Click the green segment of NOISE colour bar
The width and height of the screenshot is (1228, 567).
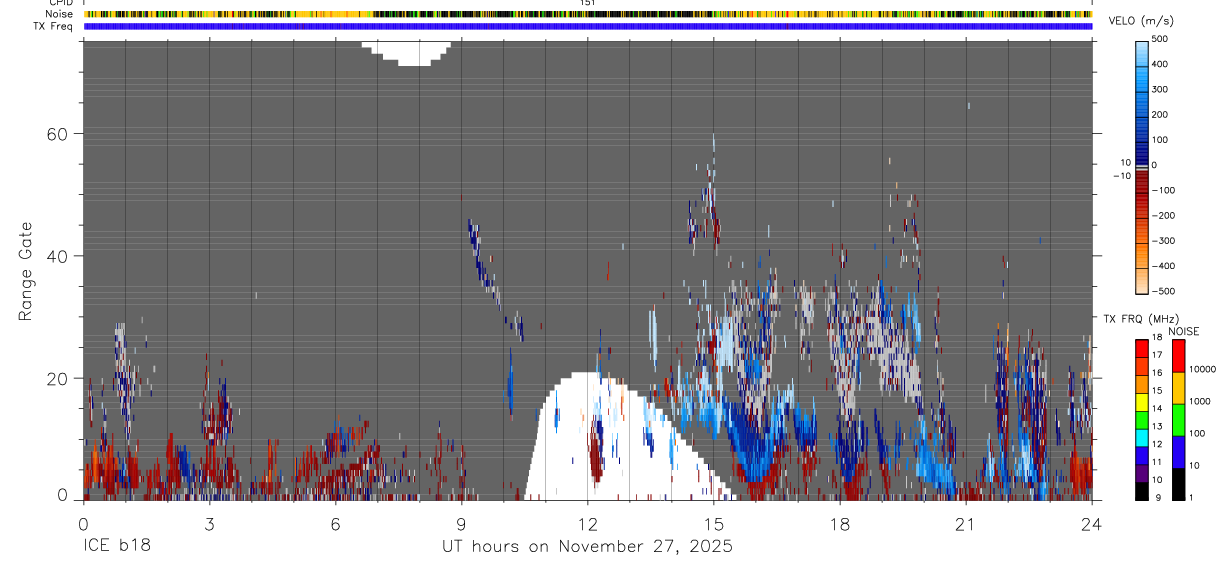click(x=1178, y=420)
